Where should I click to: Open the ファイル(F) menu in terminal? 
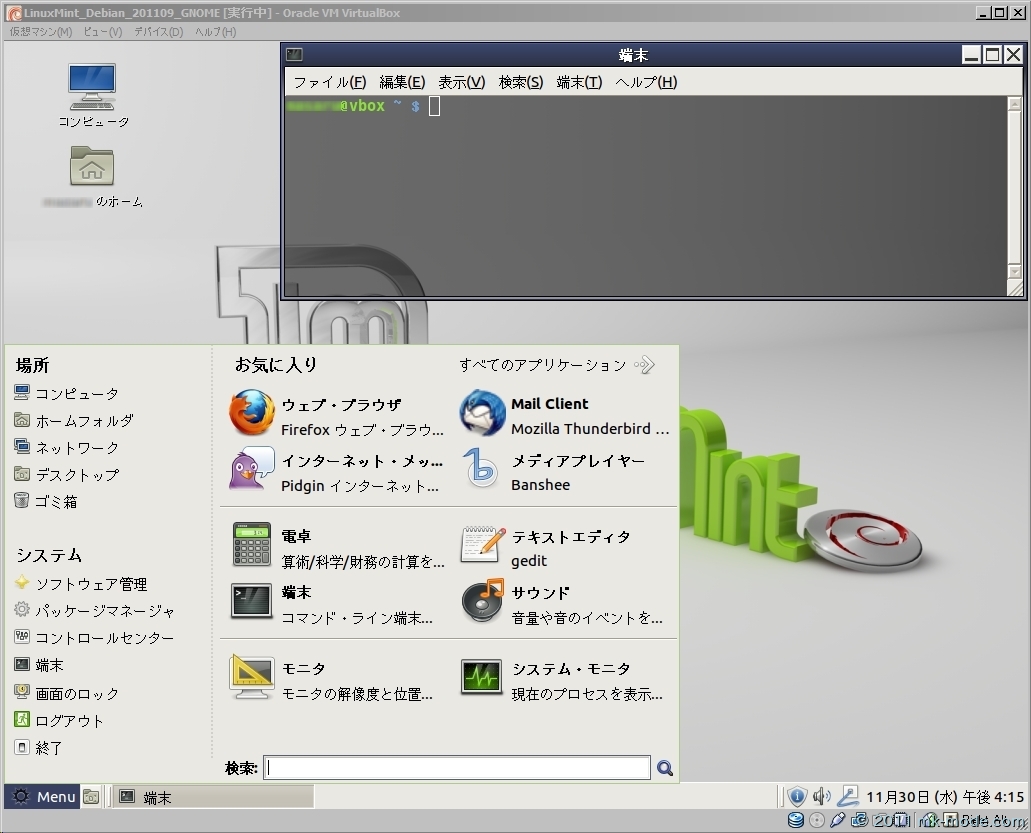tap(329, 82)
